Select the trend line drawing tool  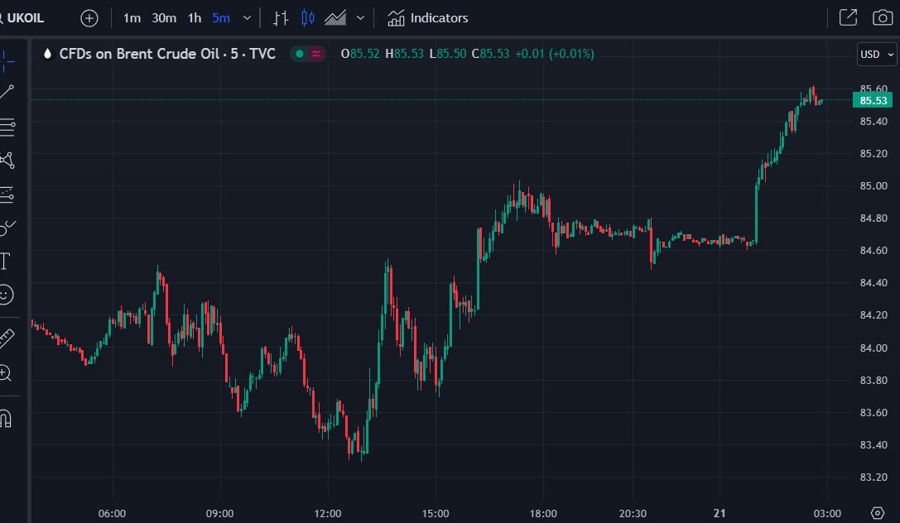(x=7, y=92)
